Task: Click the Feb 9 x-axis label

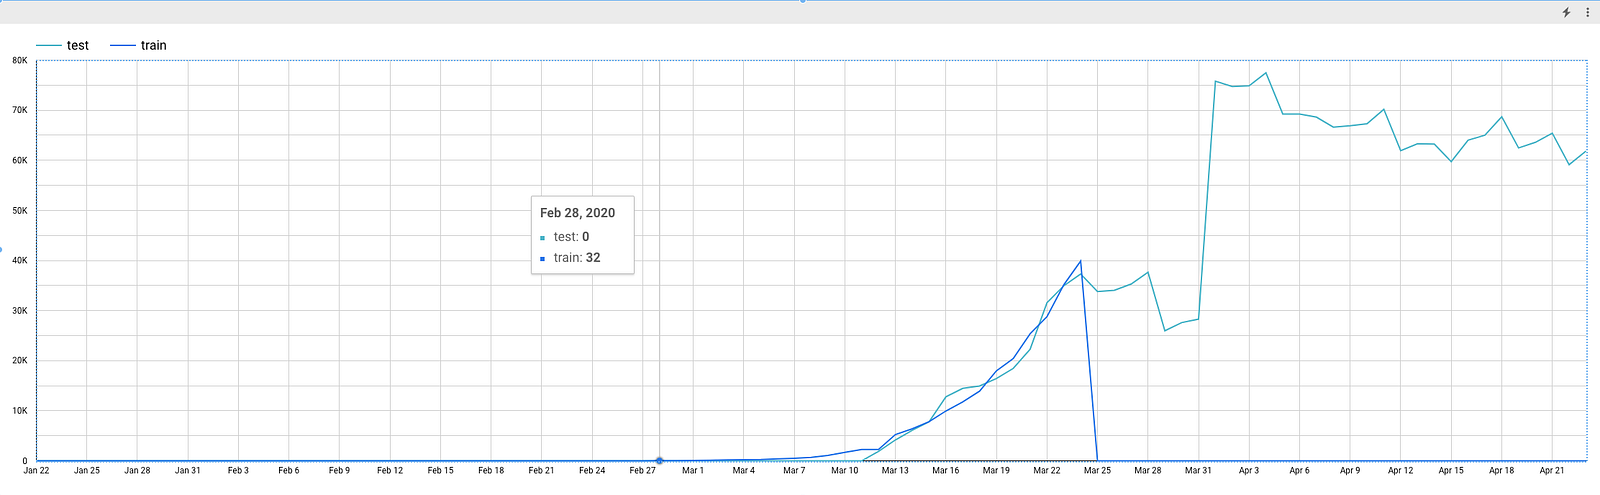Action: (339, 470)
